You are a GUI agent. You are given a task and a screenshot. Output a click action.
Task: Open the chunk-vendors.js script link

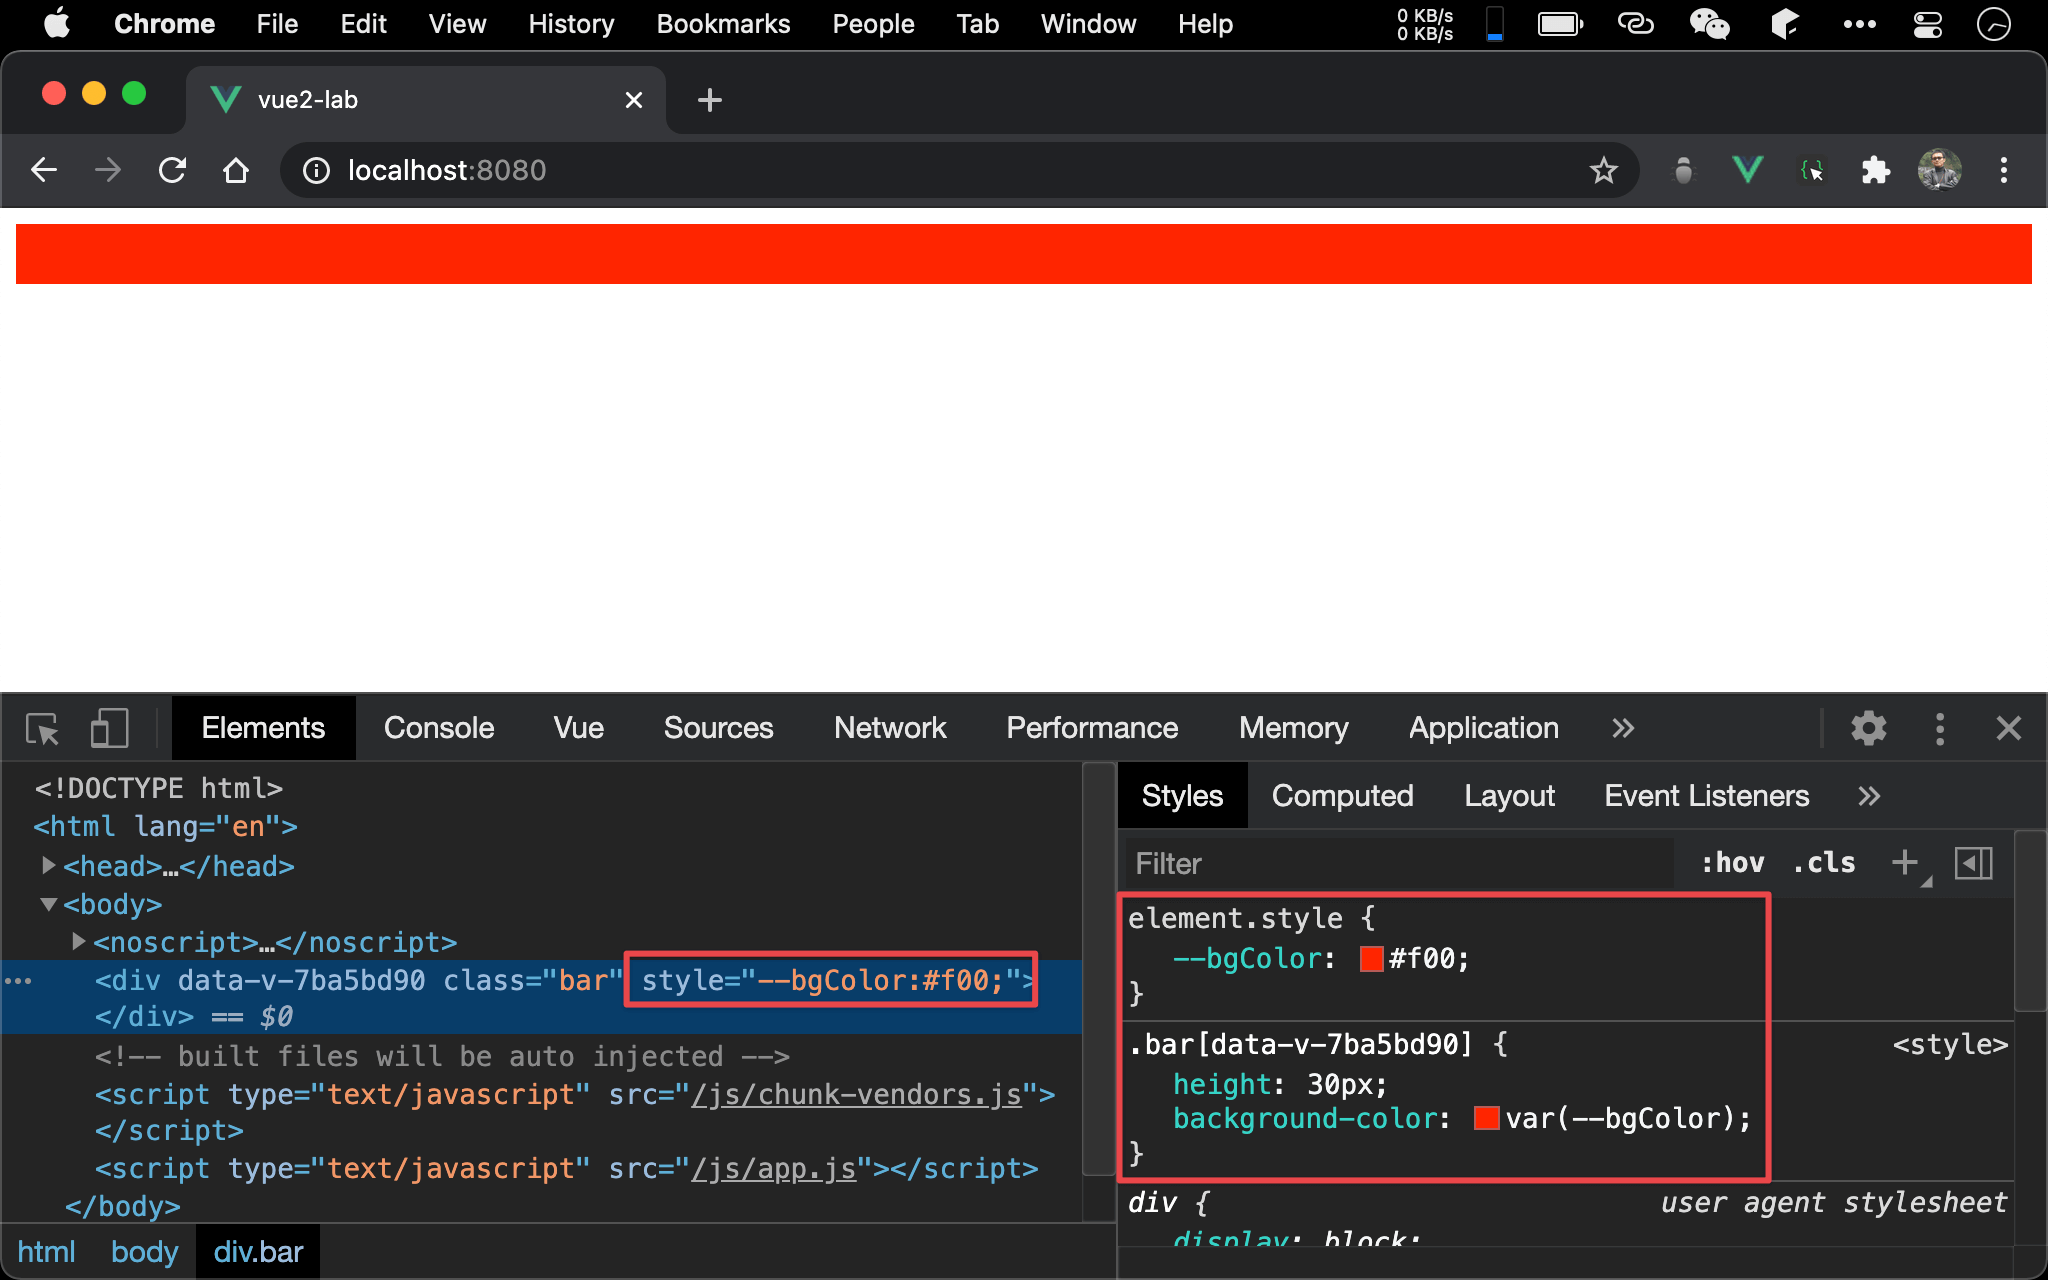coord(856,1095)
